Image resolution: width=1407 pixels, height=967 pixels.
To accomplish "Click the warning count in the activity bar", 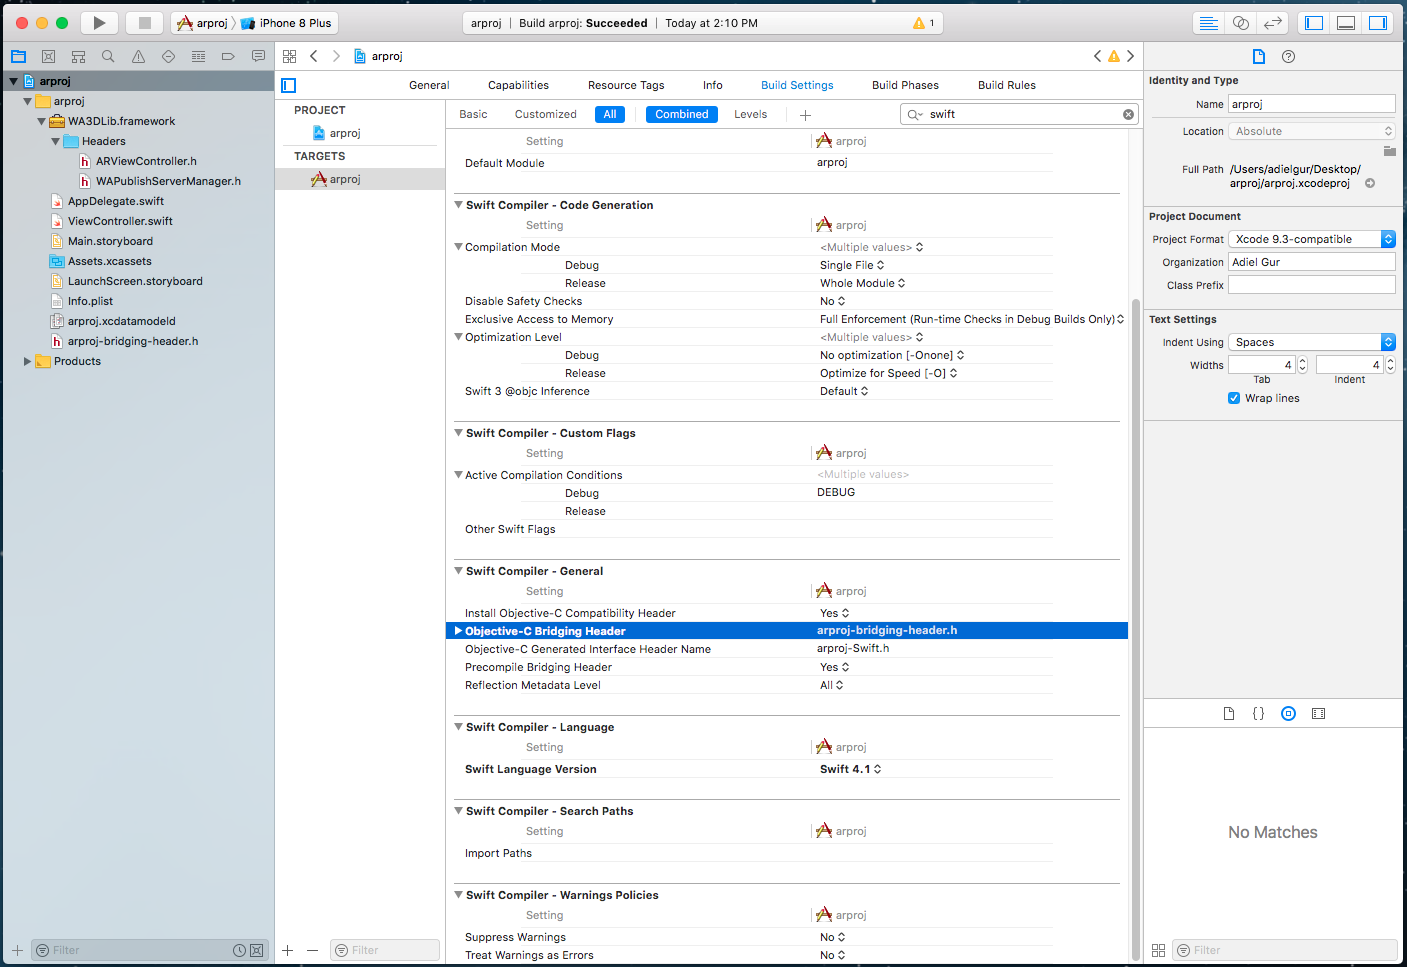I will [x=924, y=23].
